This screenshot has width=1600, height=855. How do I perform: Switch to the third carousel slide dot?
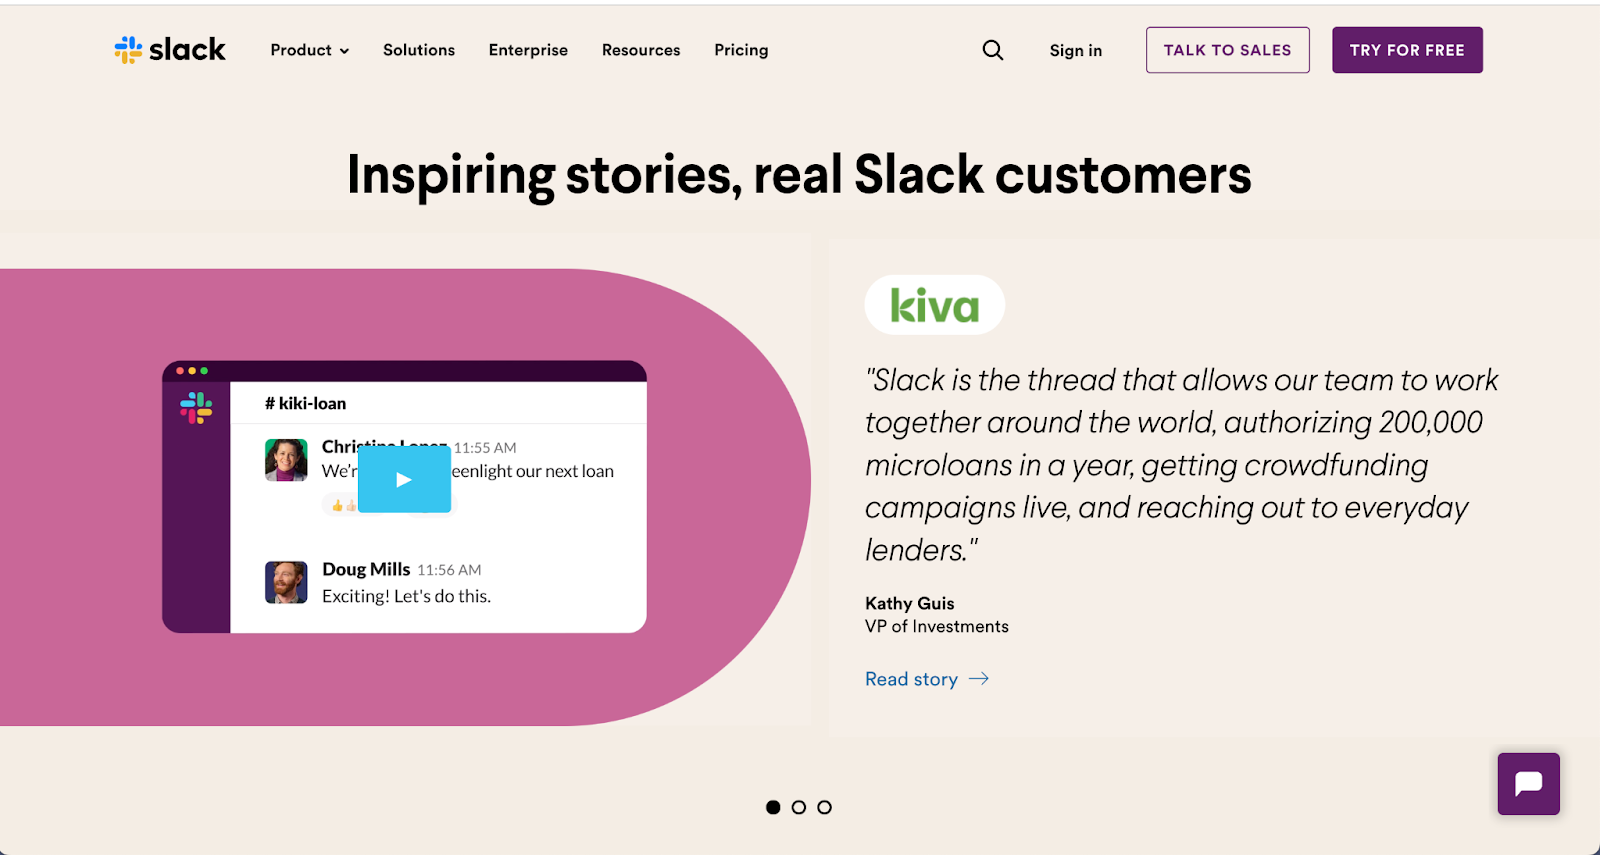824,807
